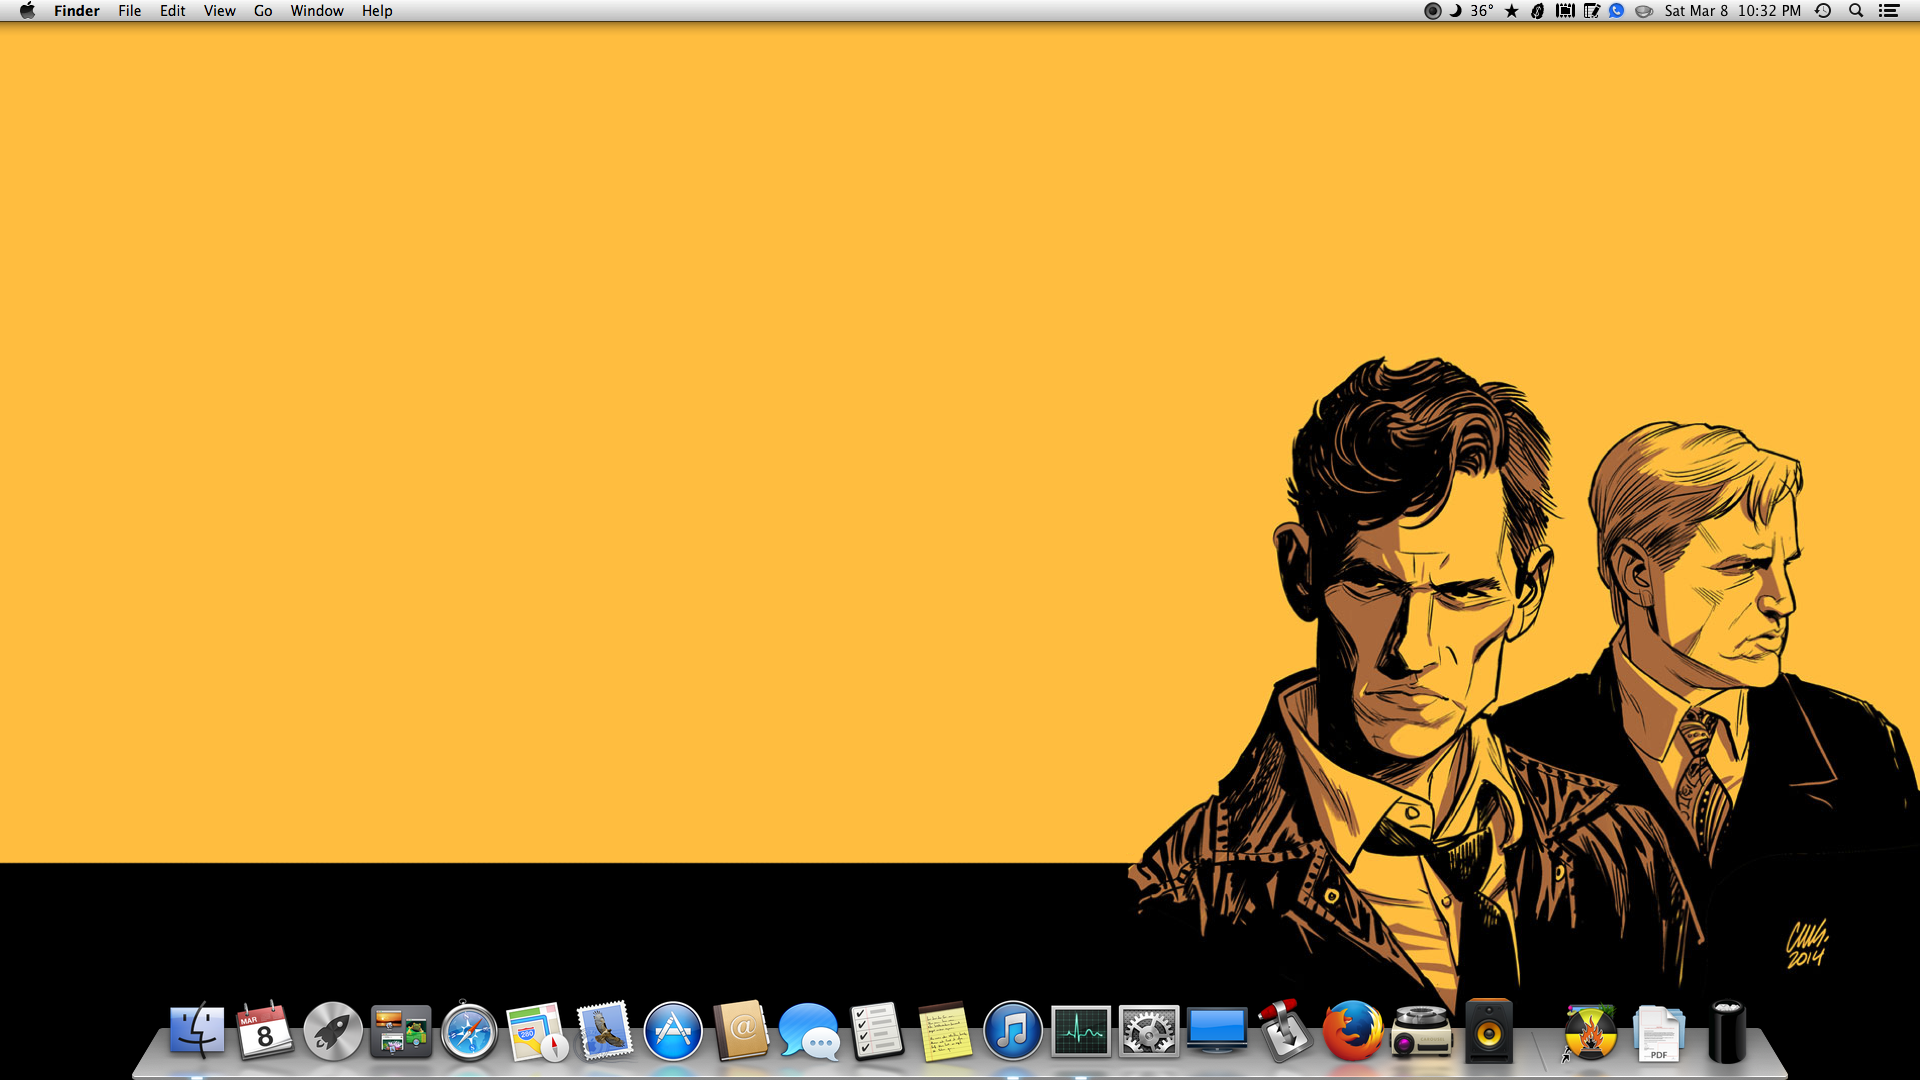The width and height of the screenshot is (1920, 1080).
Task: Open System Preferences gear icon
Action: (x=1149, y=1032)
